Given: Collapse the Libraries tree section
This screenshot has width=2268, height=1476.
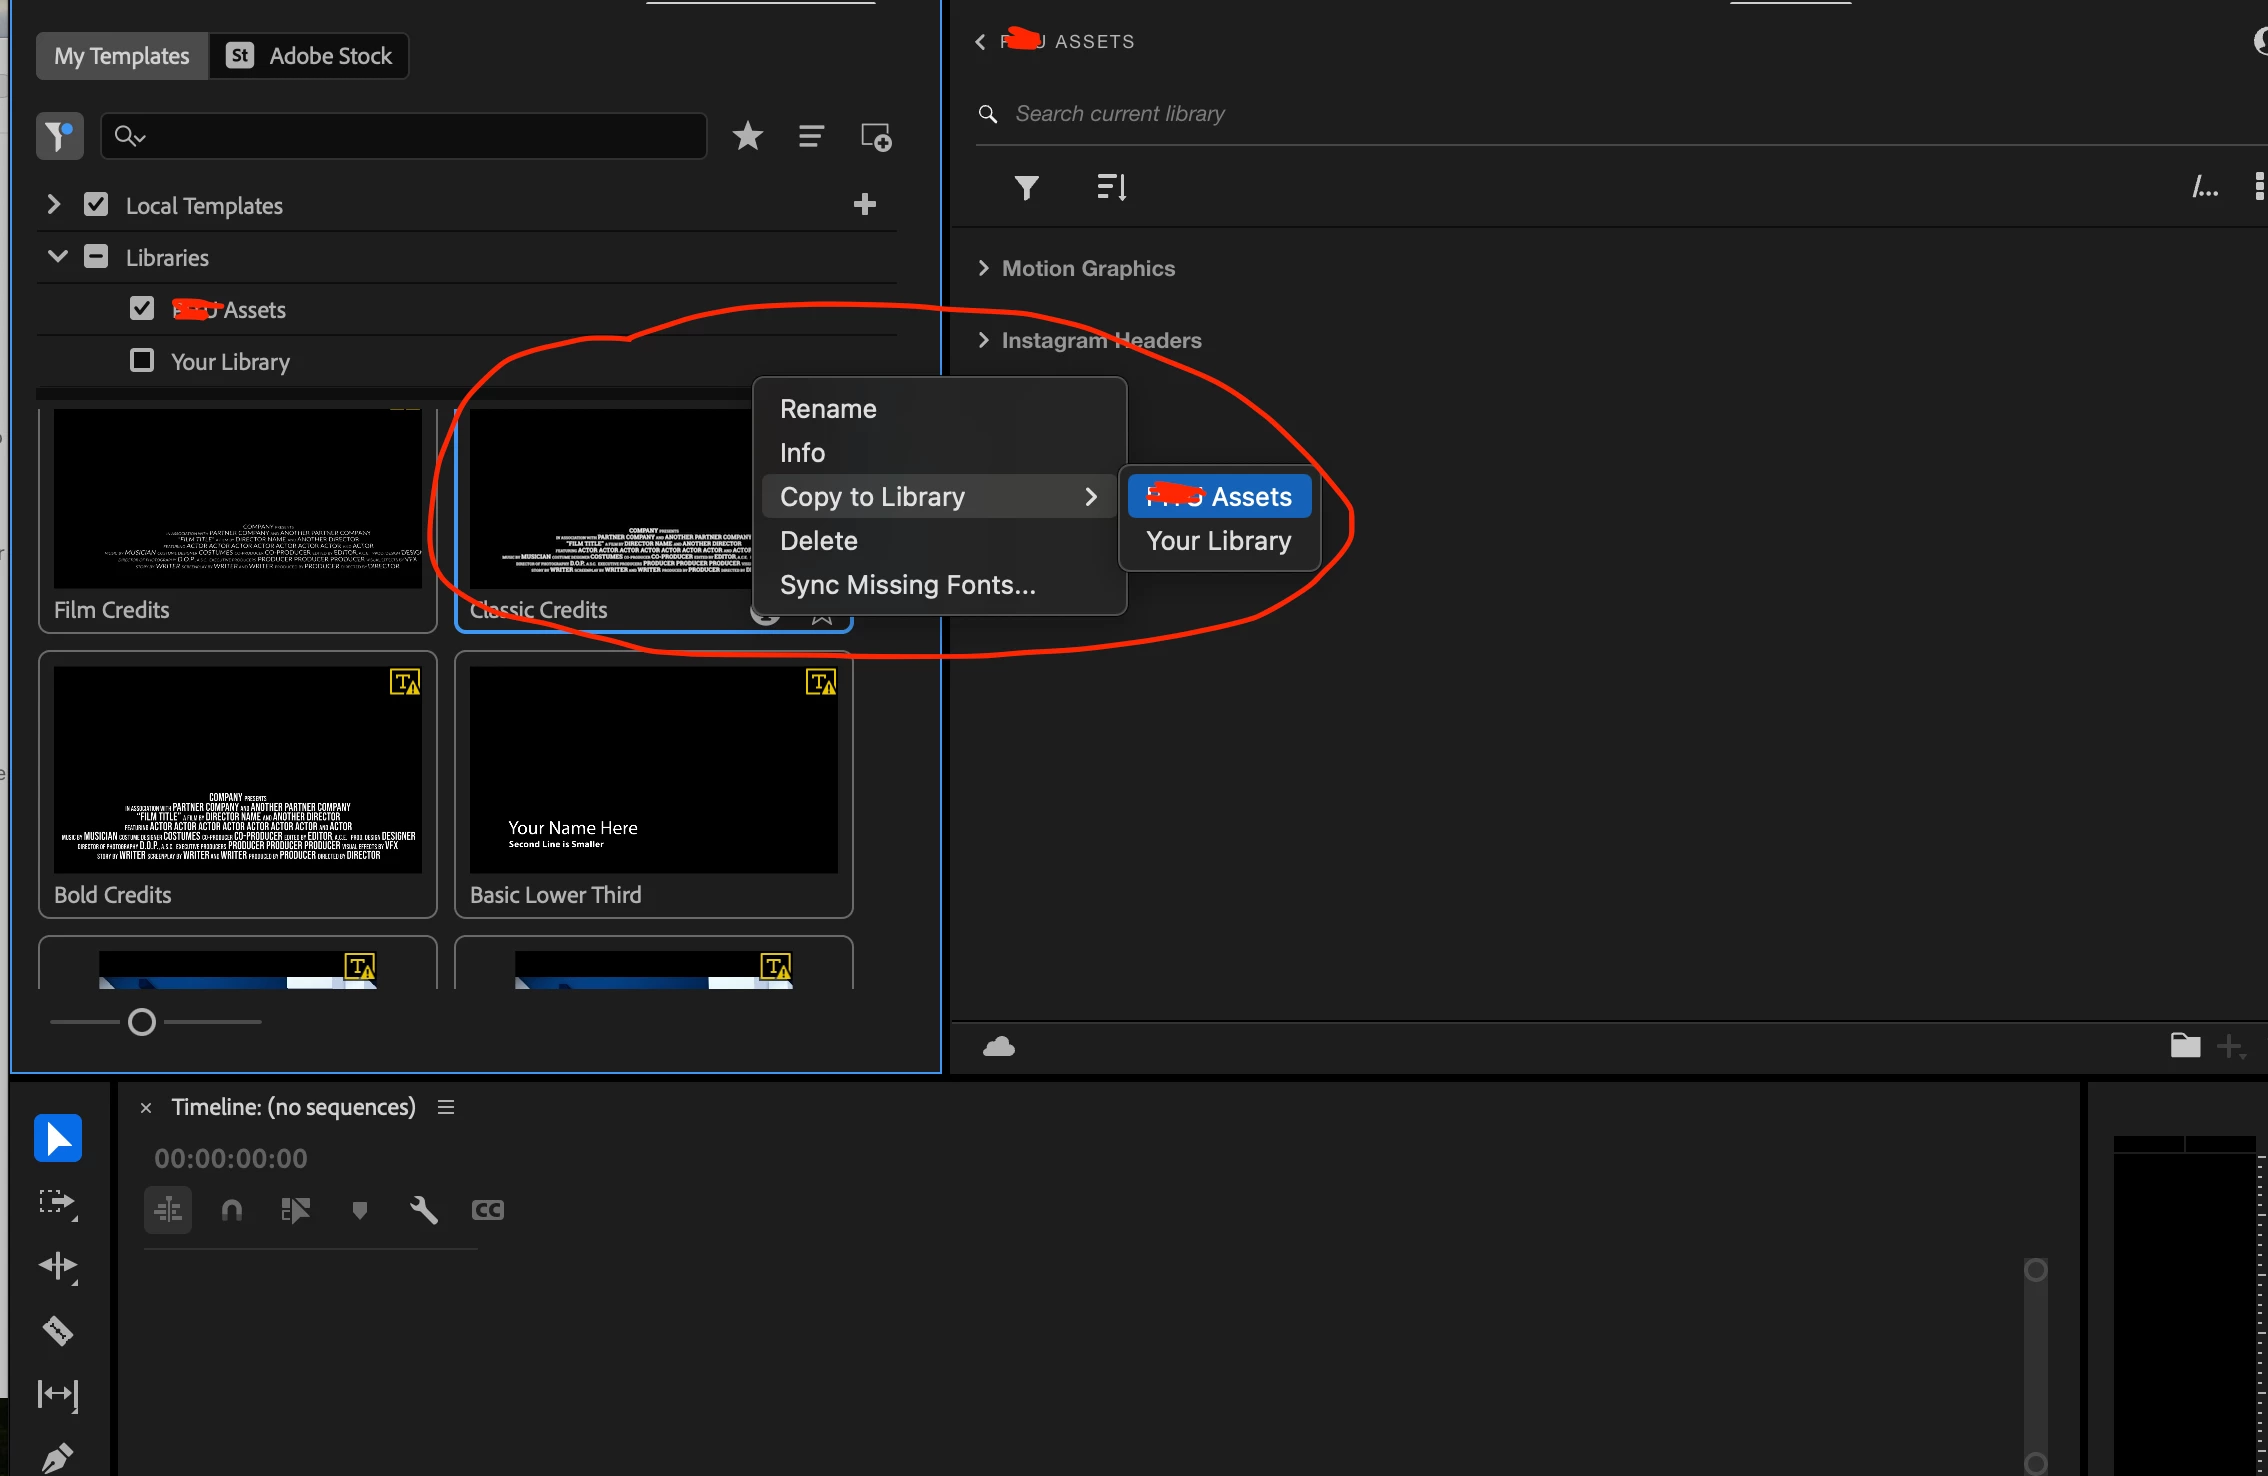Looking at the screenshot, I should click(57, 257).
